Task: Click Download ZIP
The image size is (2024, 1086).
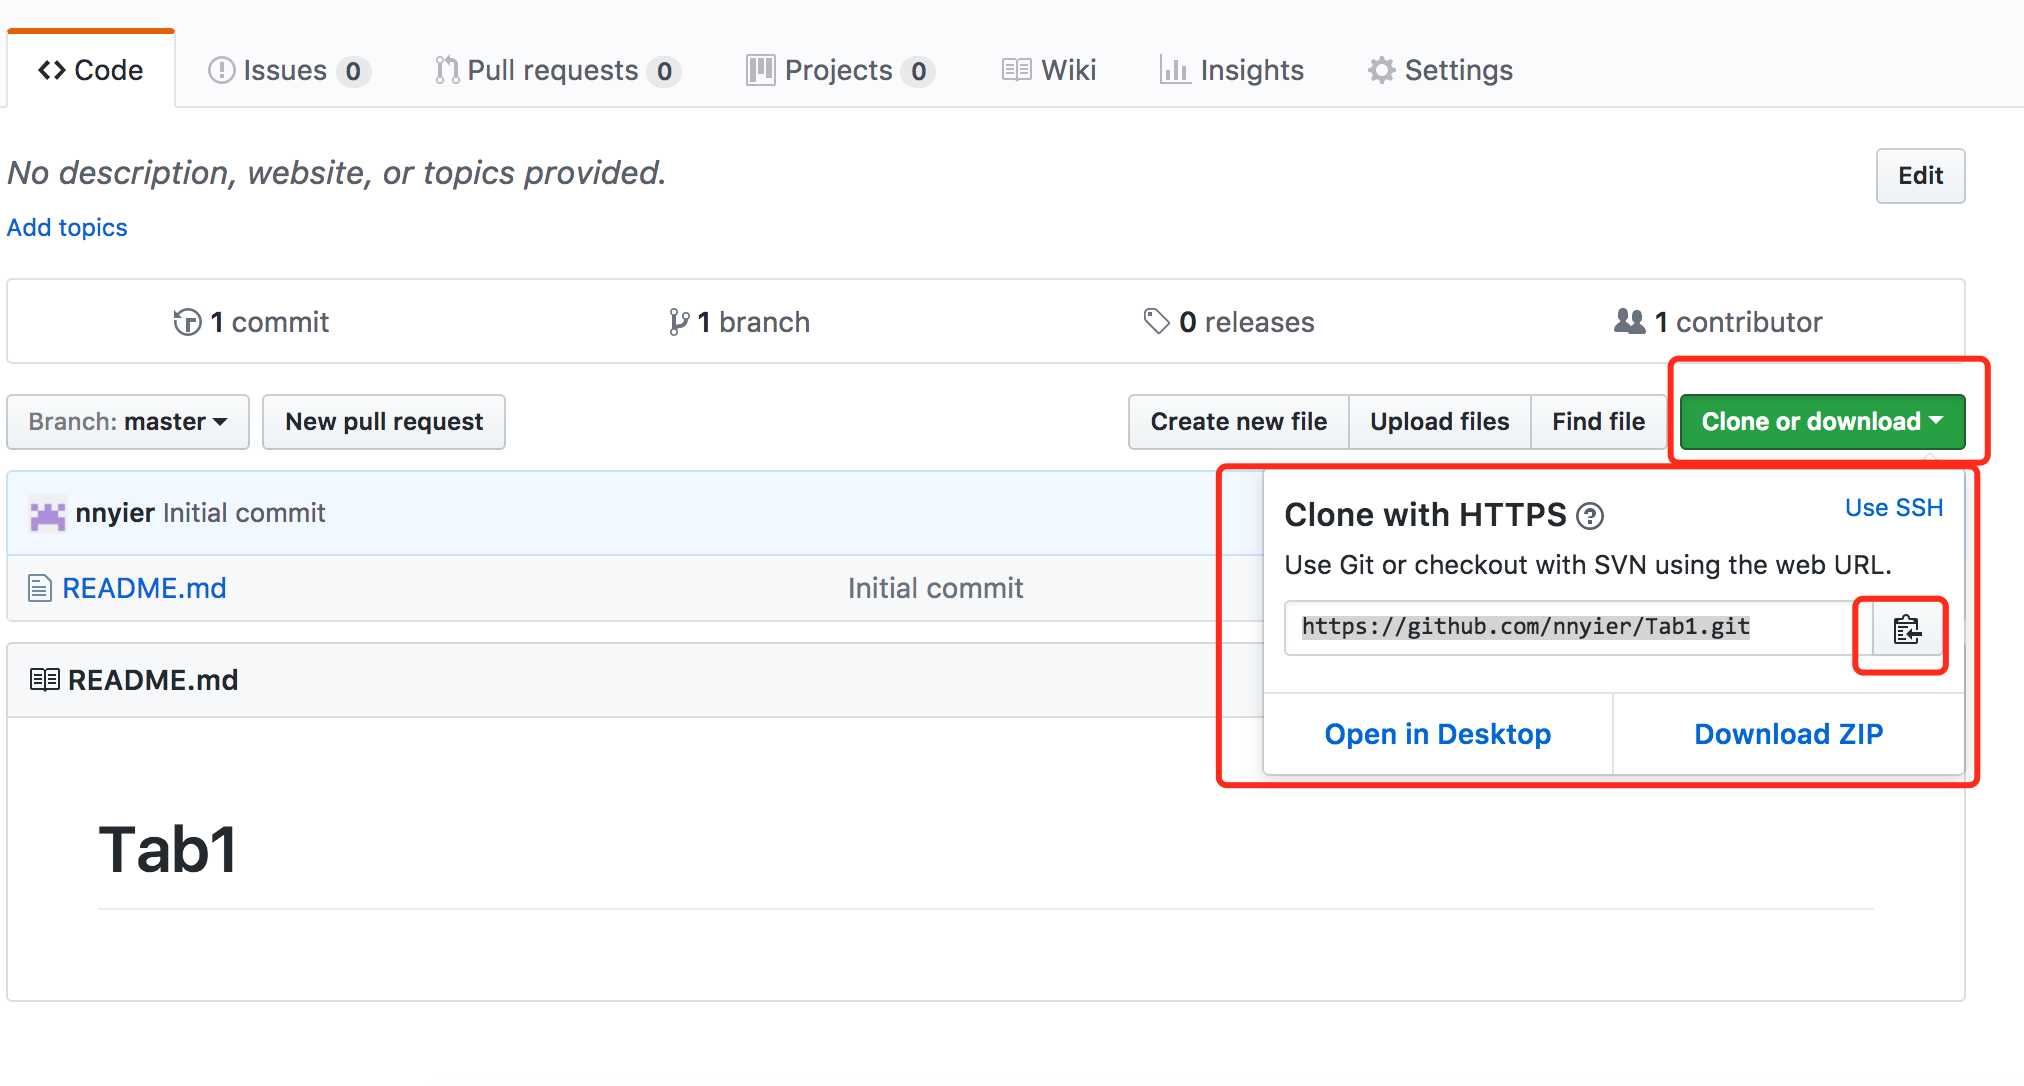Action: 1788,734
